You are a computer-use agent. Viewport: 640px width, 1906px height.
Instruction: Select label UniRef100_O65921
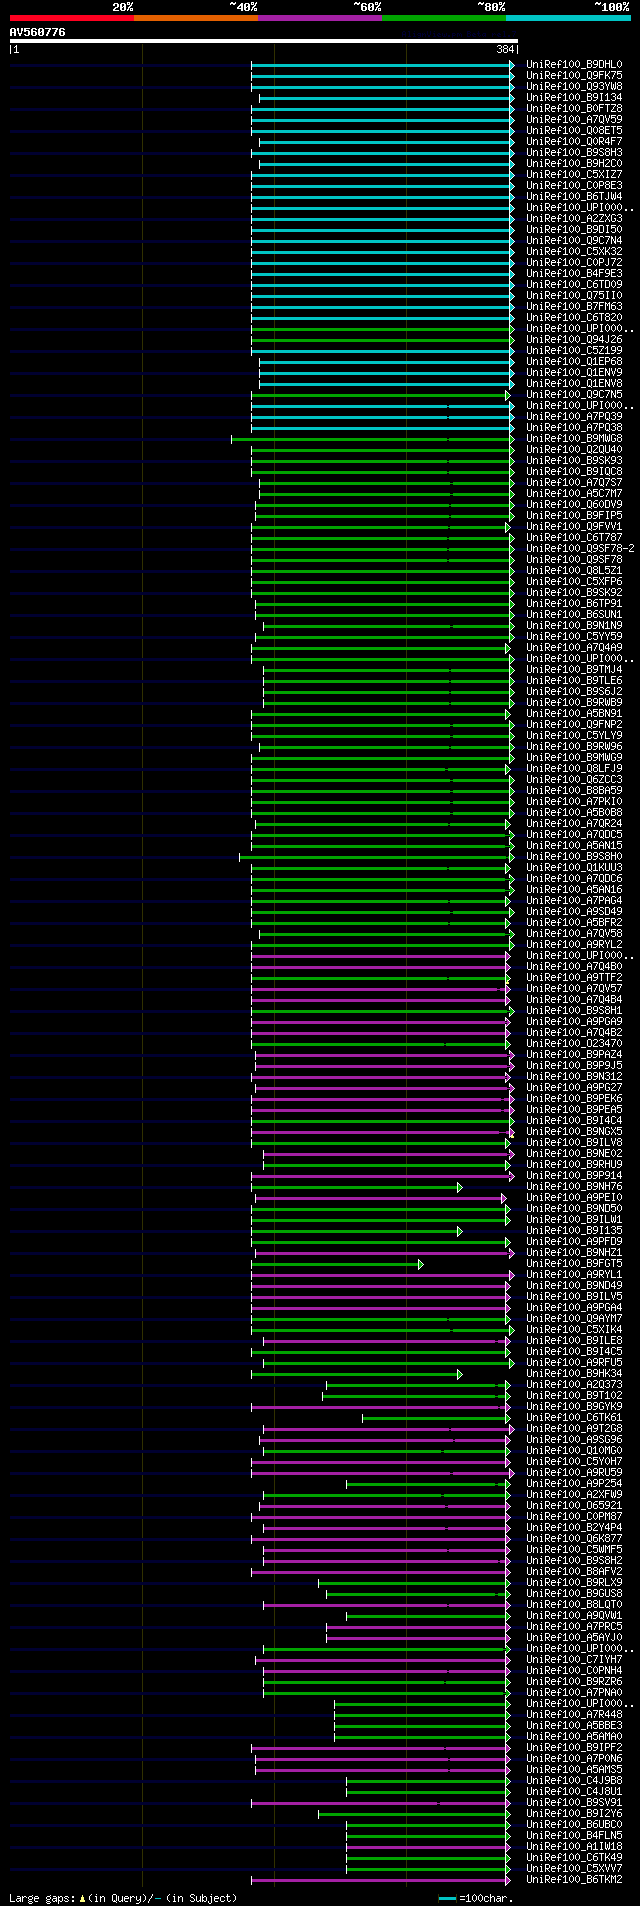tap(574, 1506)
